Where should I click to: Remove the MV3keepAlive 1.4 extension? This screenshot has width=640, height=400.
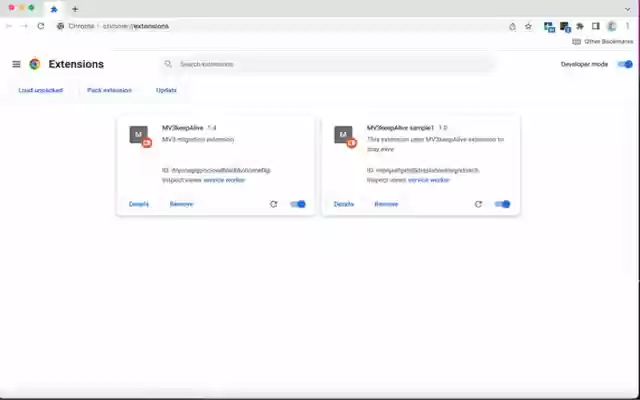(x=182, y=204)
